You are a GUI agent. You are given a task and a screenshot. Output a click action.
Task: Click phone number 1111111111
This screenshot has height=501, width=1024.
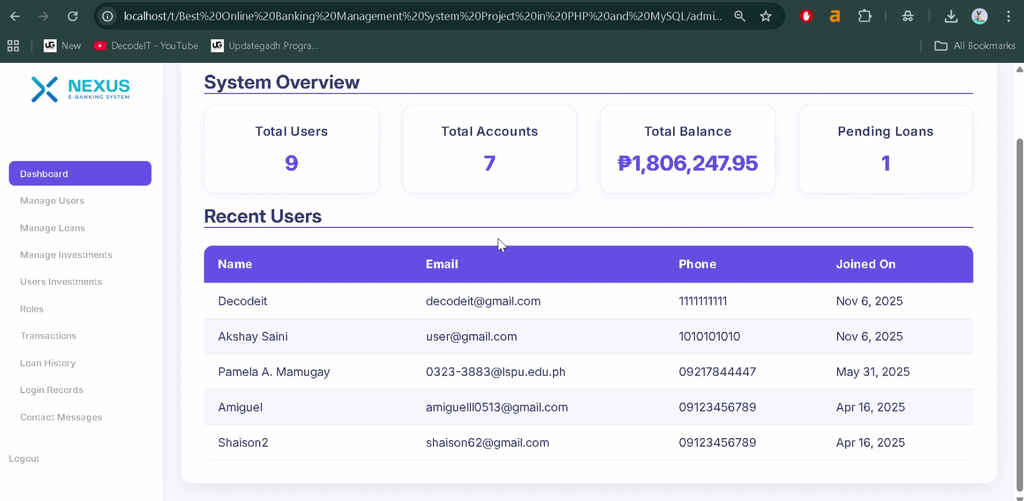(x=703, y=301)
